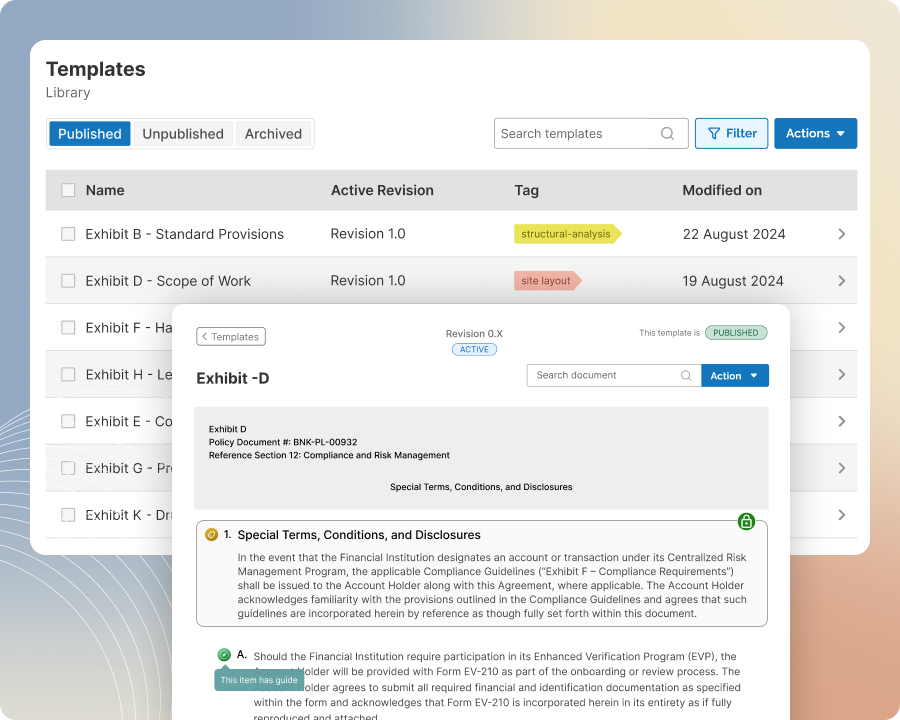Click the PUBLISHED status badge
This screenshot has height=720, width=900.
pyautogui.click(x=736, y=332)
